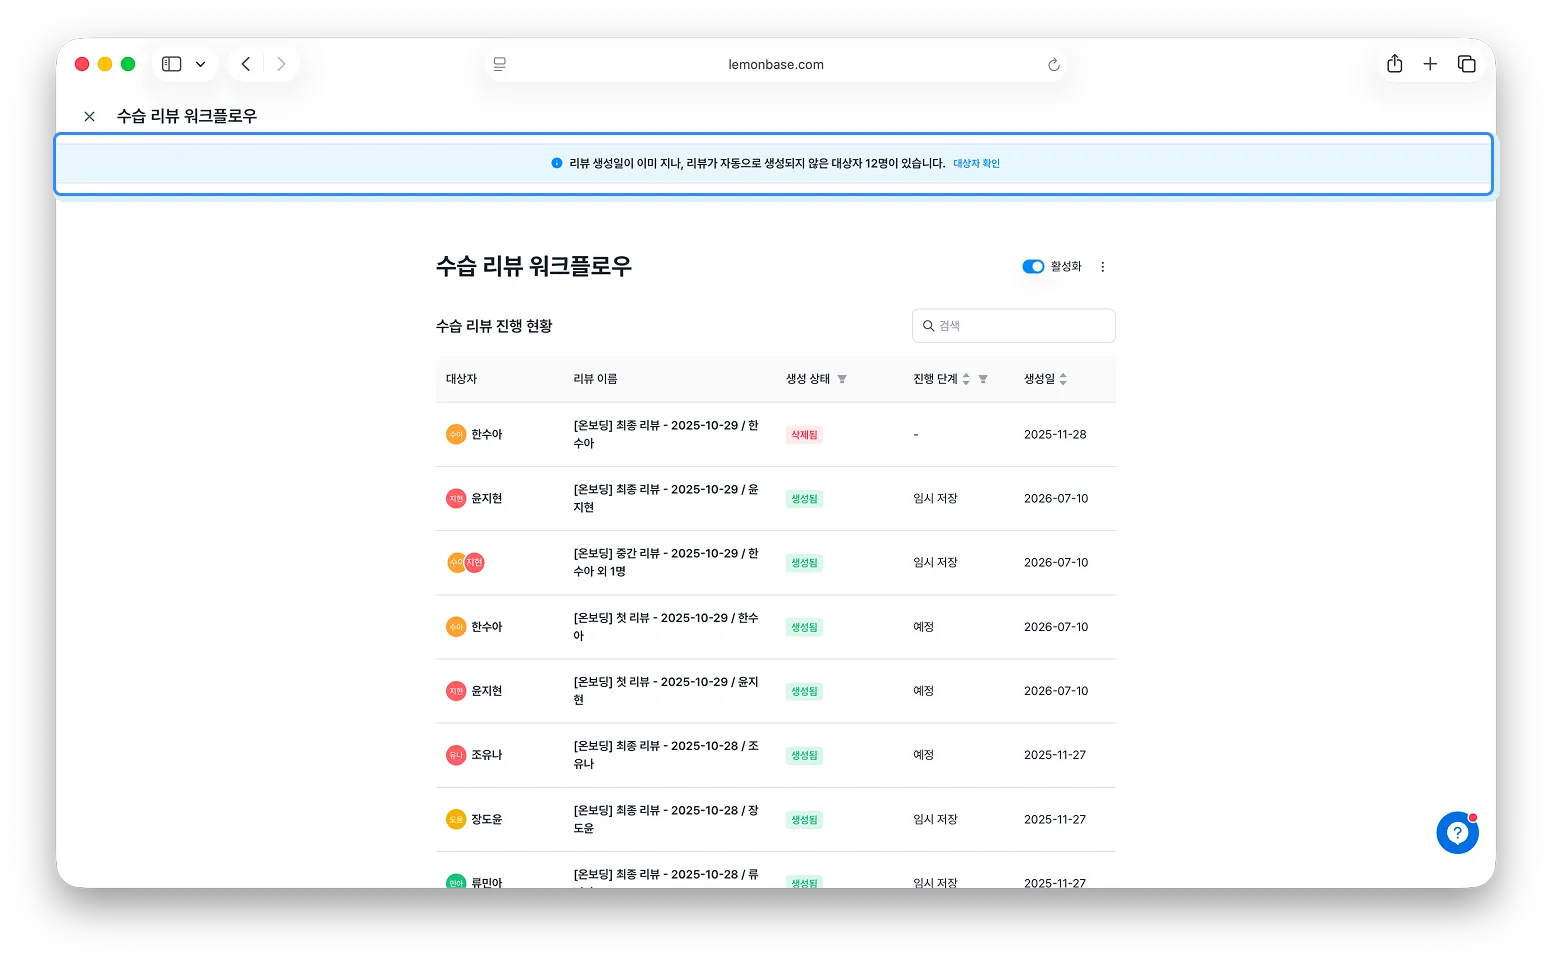The height and width of the screenshot is (962, 1552).
Task: Close the 수습 리뷰 워크플로우 page with the X icon
Action: tap(90, 117)
